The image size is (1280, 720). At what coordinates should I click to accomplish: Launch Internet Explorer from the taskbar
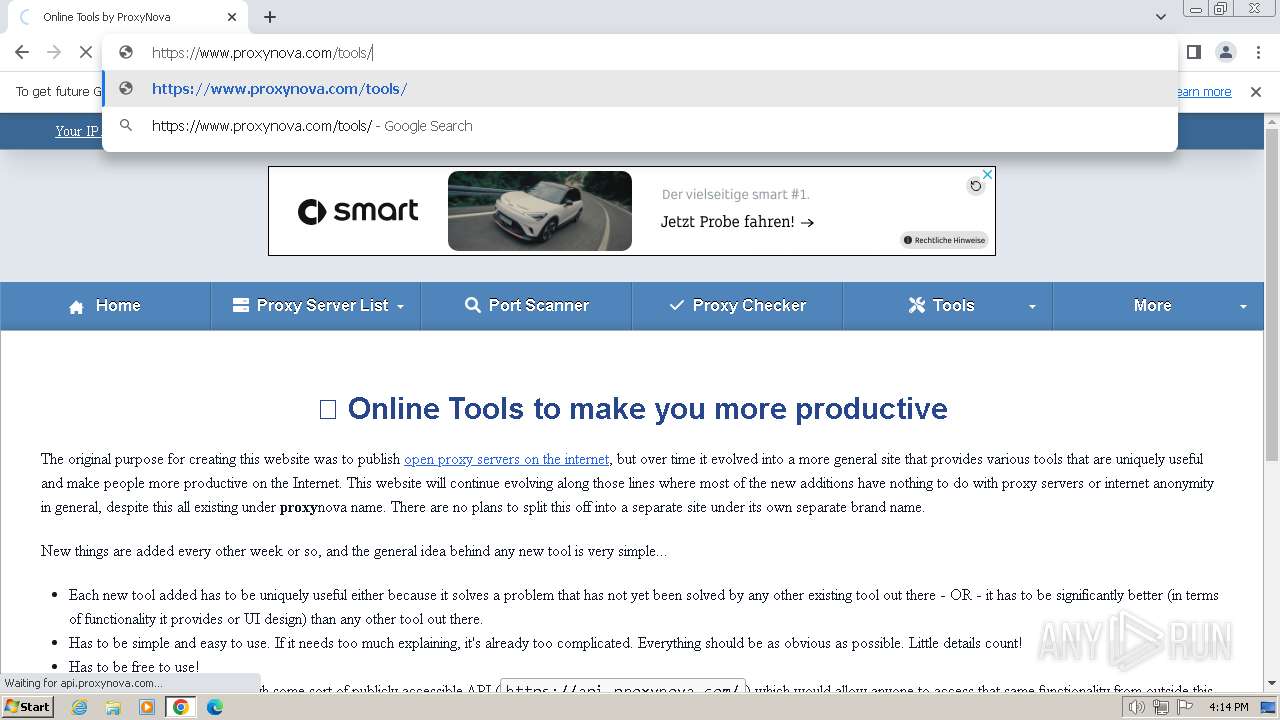coord(80,707)
